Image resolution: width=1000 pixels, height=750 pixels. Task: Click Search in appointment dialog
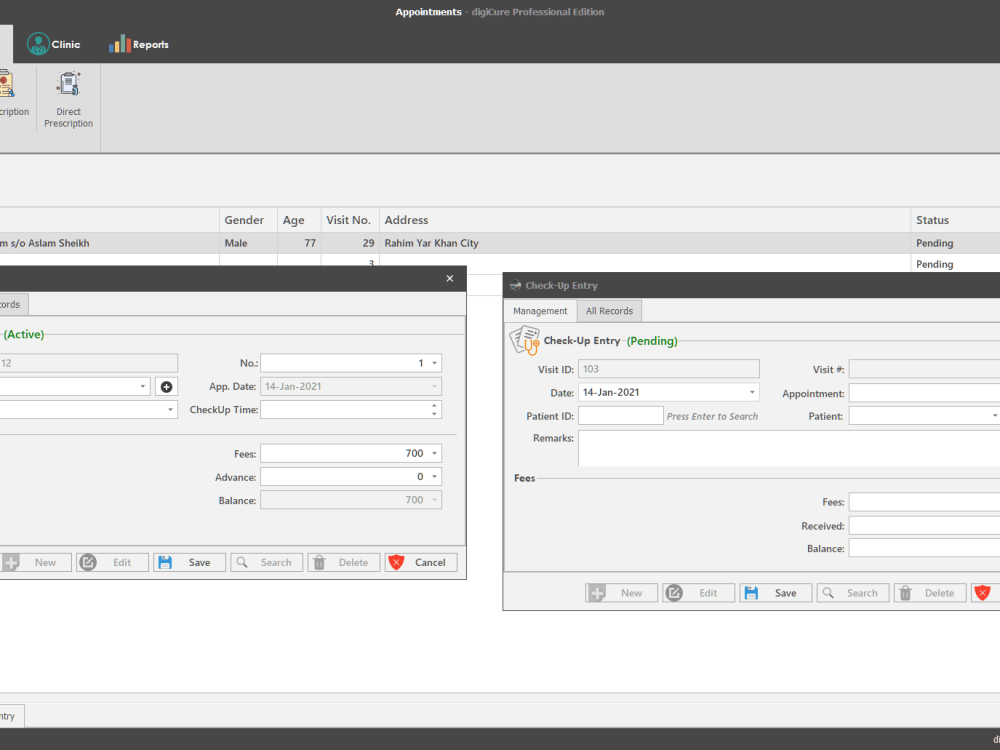coord(267,562)
